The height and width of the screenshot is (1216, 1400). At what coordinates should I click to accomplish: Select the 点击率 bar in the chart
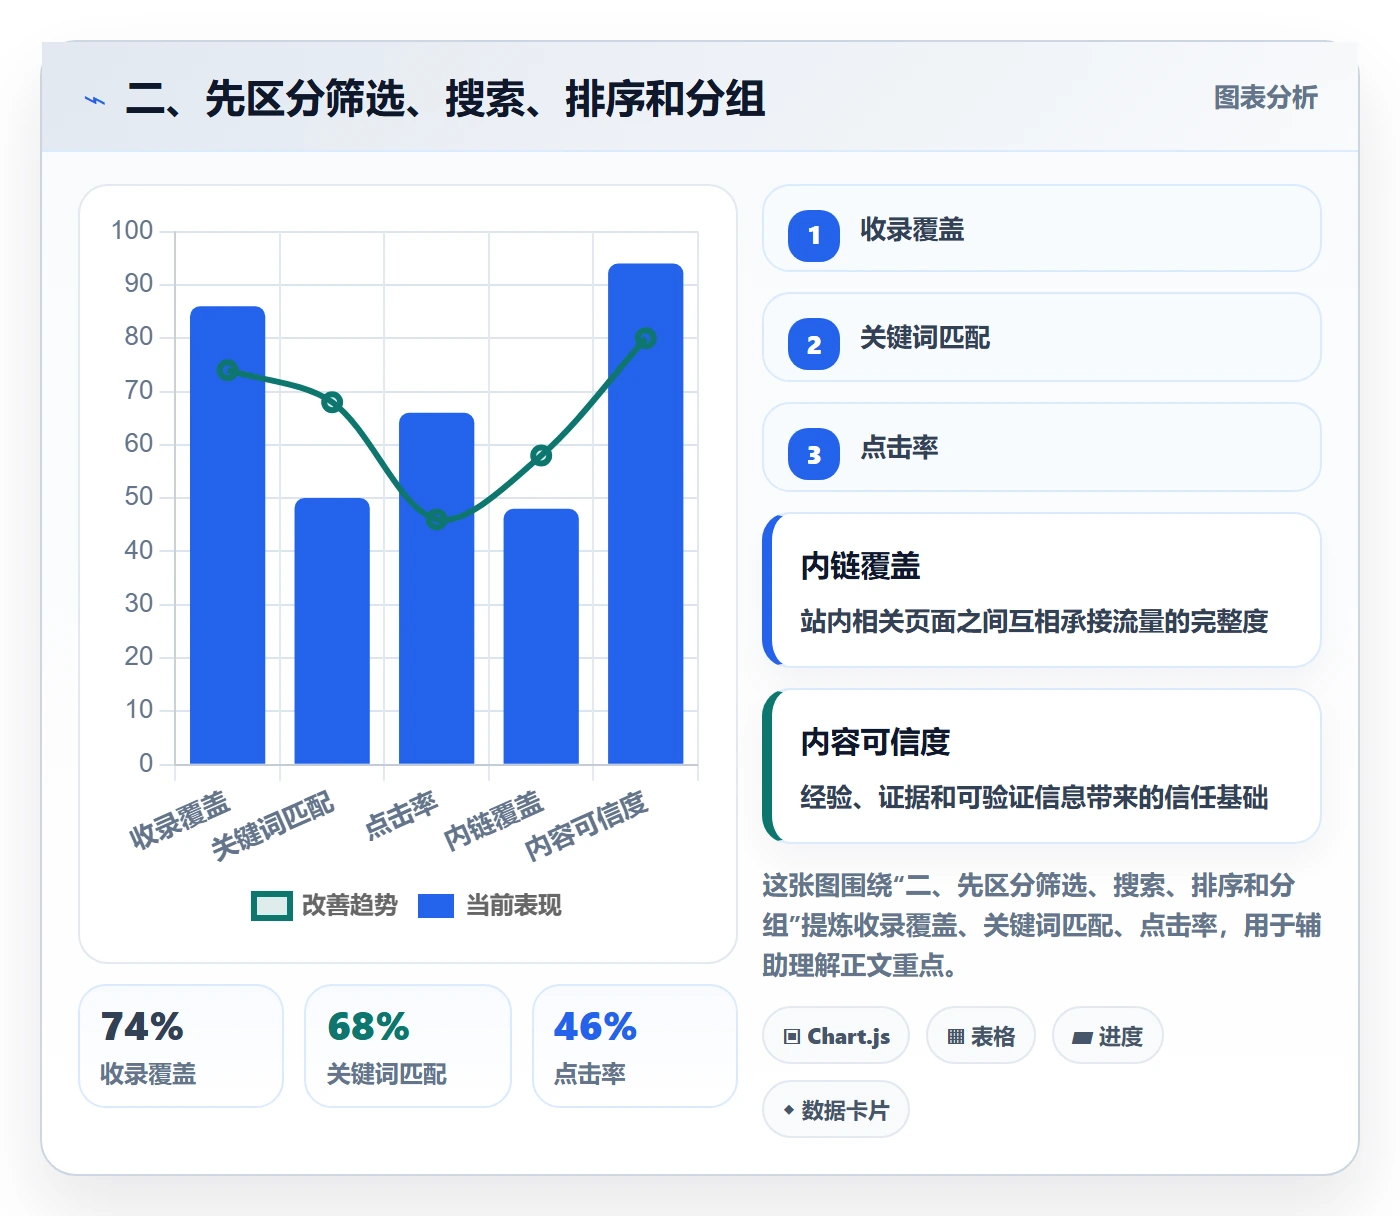(x=437, y=588)
